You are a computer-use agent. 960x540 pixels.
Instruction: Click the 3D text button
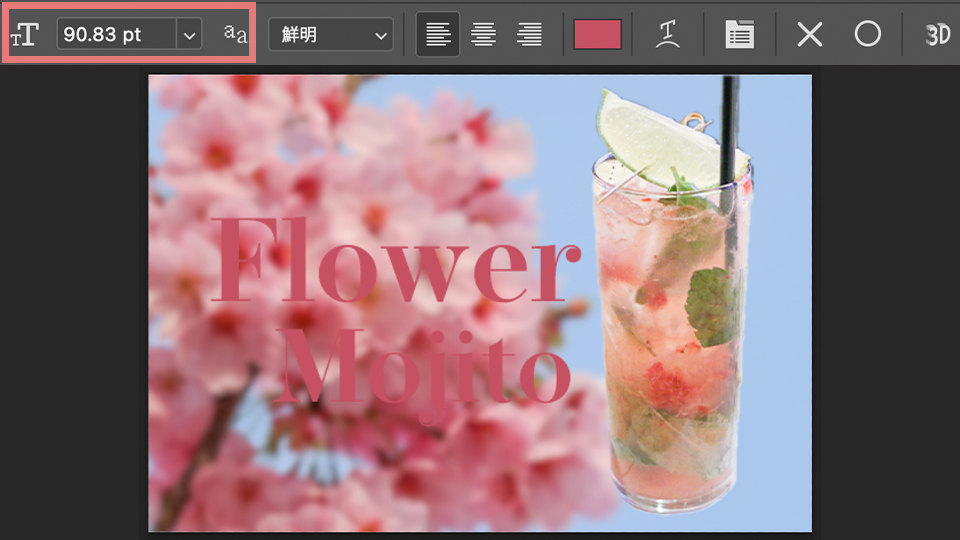[937, 35]
